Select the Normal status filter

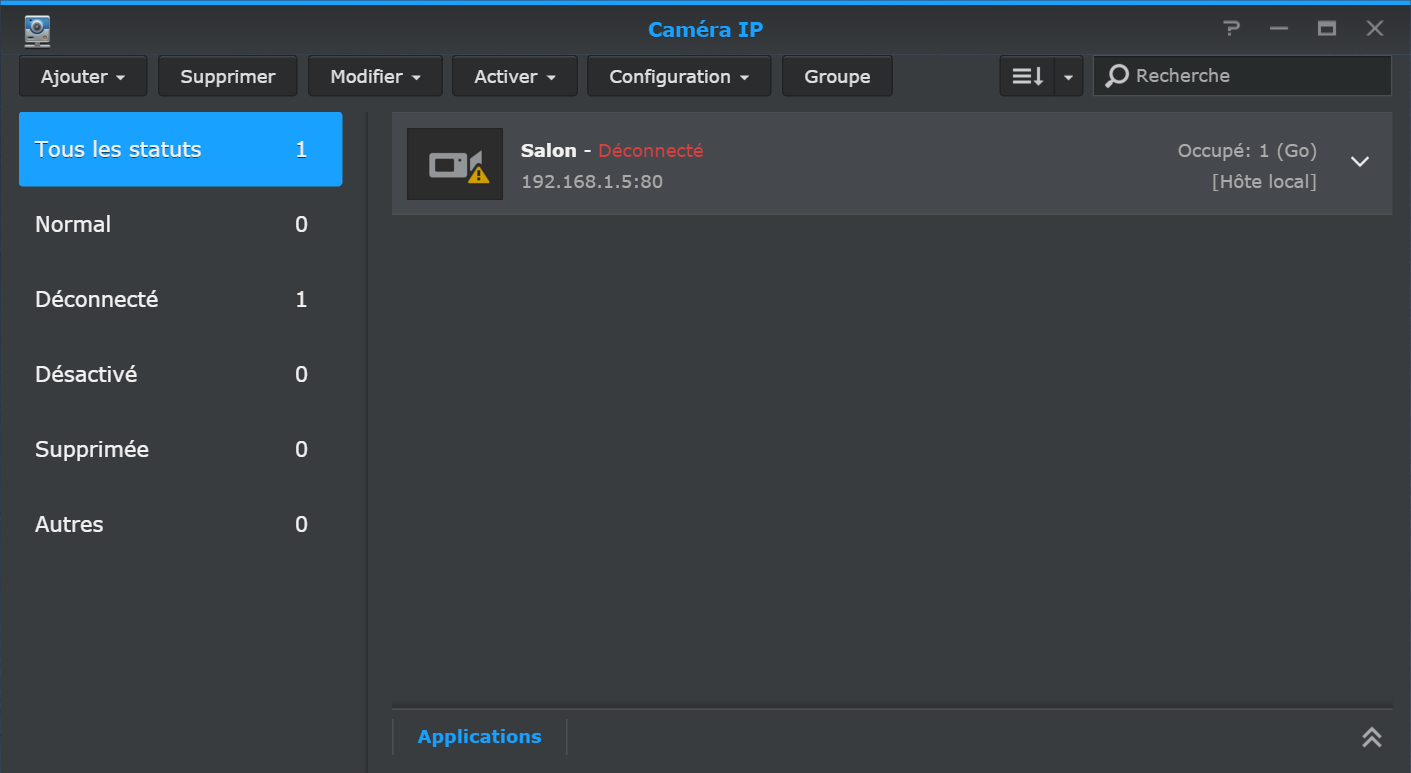[x=181, y=224]
